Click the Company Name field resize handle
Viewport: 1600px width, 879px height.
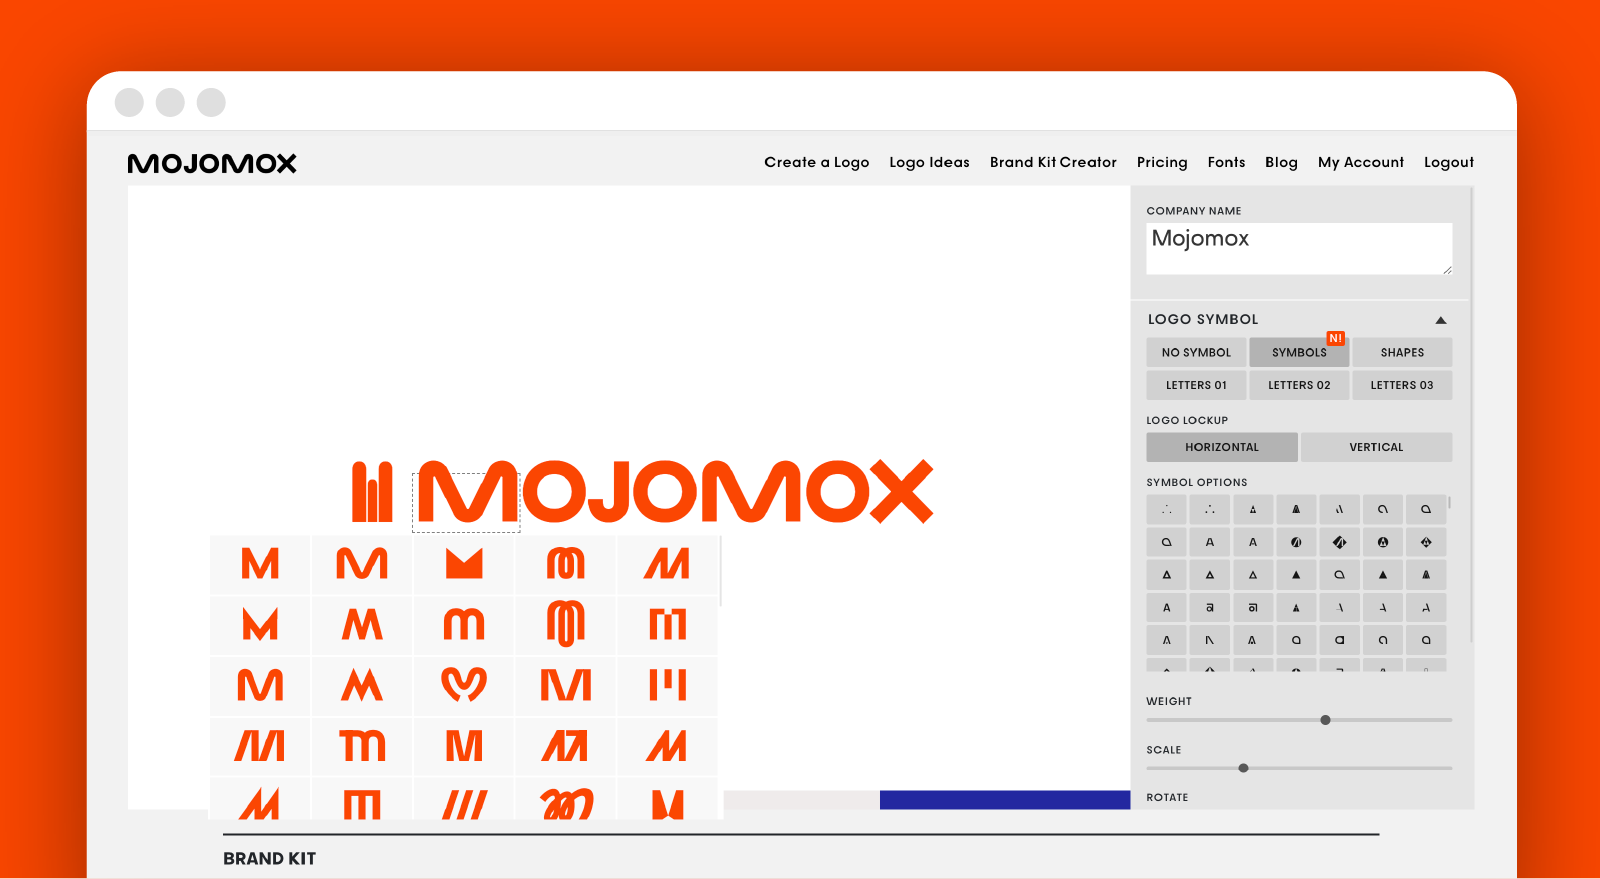coord(1447,269)
